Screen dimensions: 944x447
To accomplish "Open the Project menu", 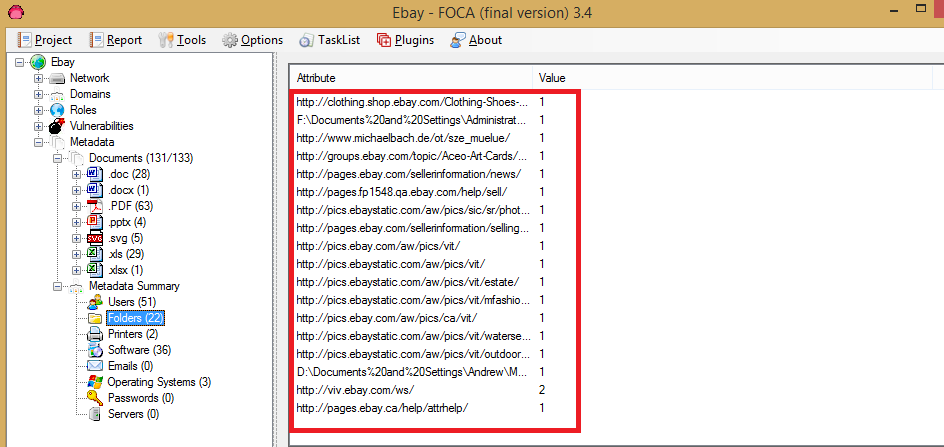I will 45,40.
